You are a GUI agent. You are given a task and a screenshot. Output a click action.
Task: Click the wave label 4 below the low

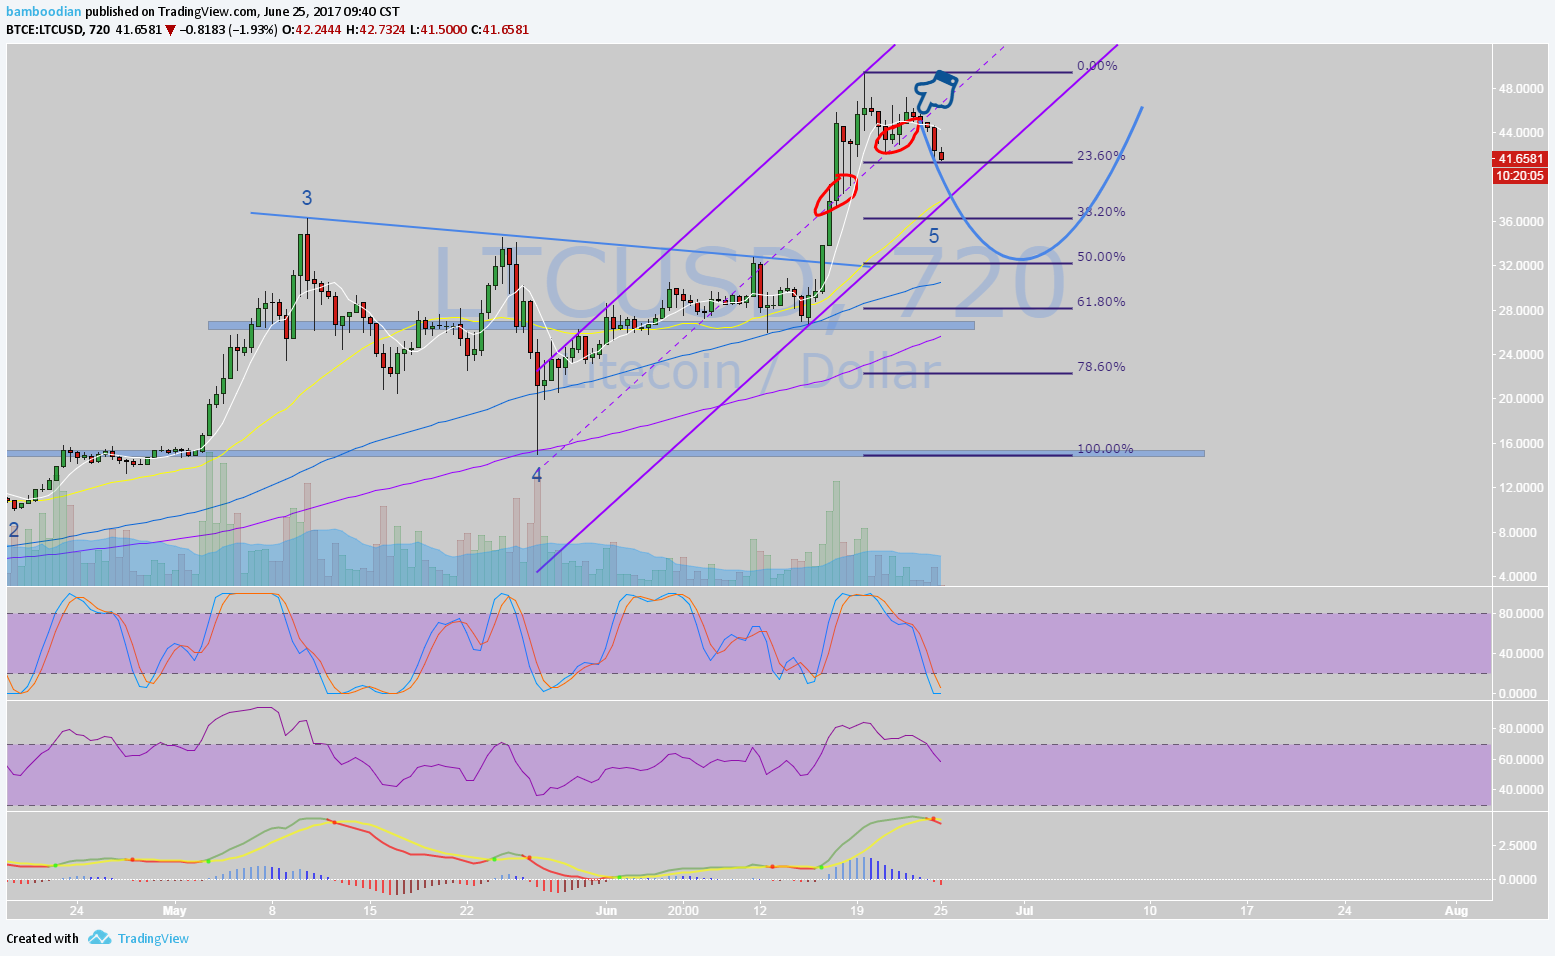coord(537,475)
